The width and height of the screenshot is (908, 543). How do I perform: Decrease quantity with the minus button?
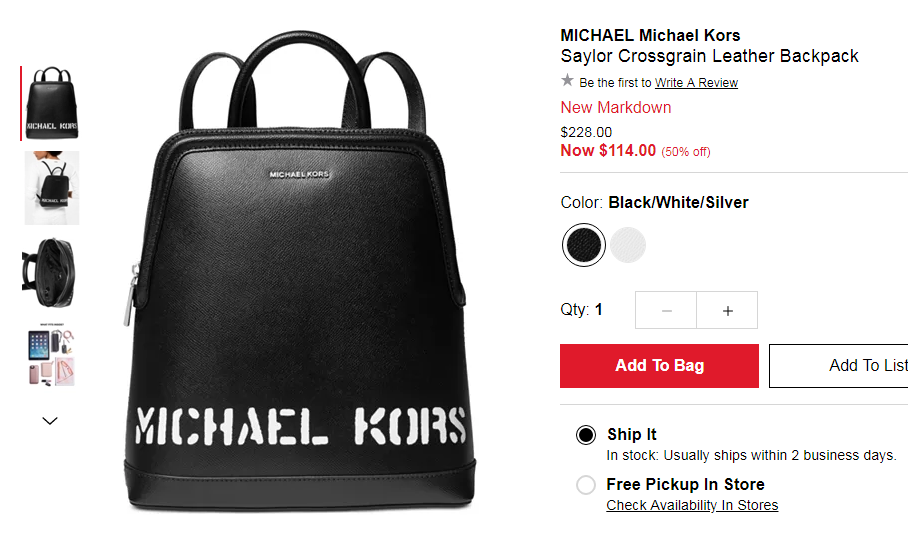666,310
